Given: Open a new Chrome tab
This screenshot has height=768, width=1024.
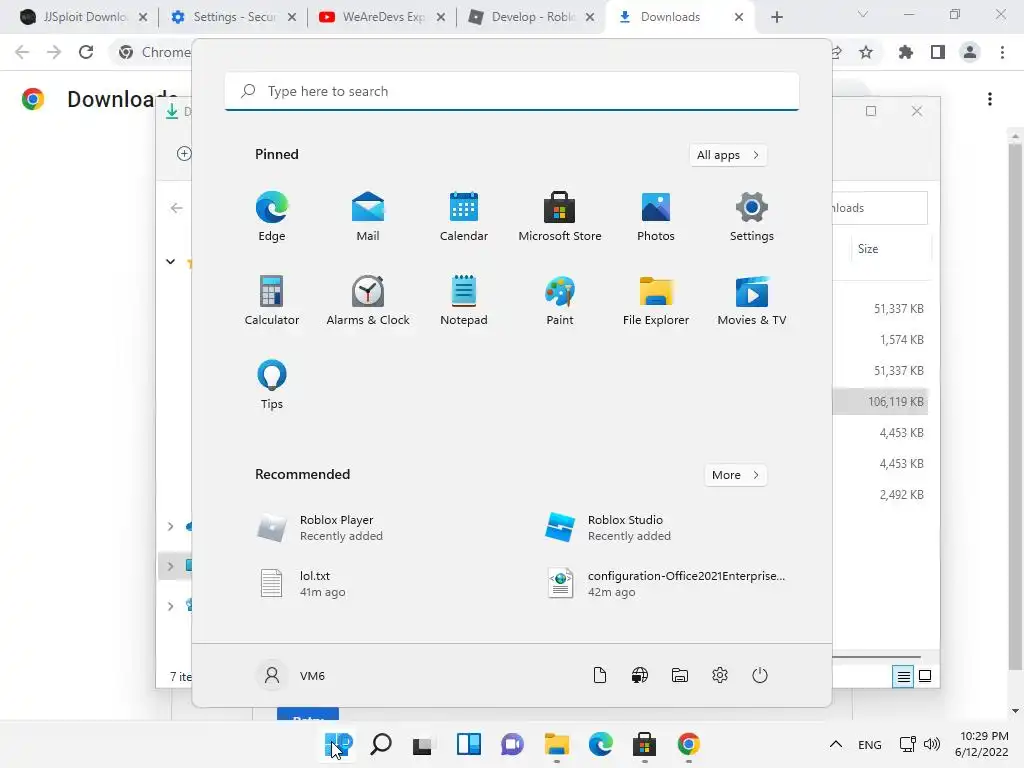Looking at the screenshot, I should coord(776,17).
